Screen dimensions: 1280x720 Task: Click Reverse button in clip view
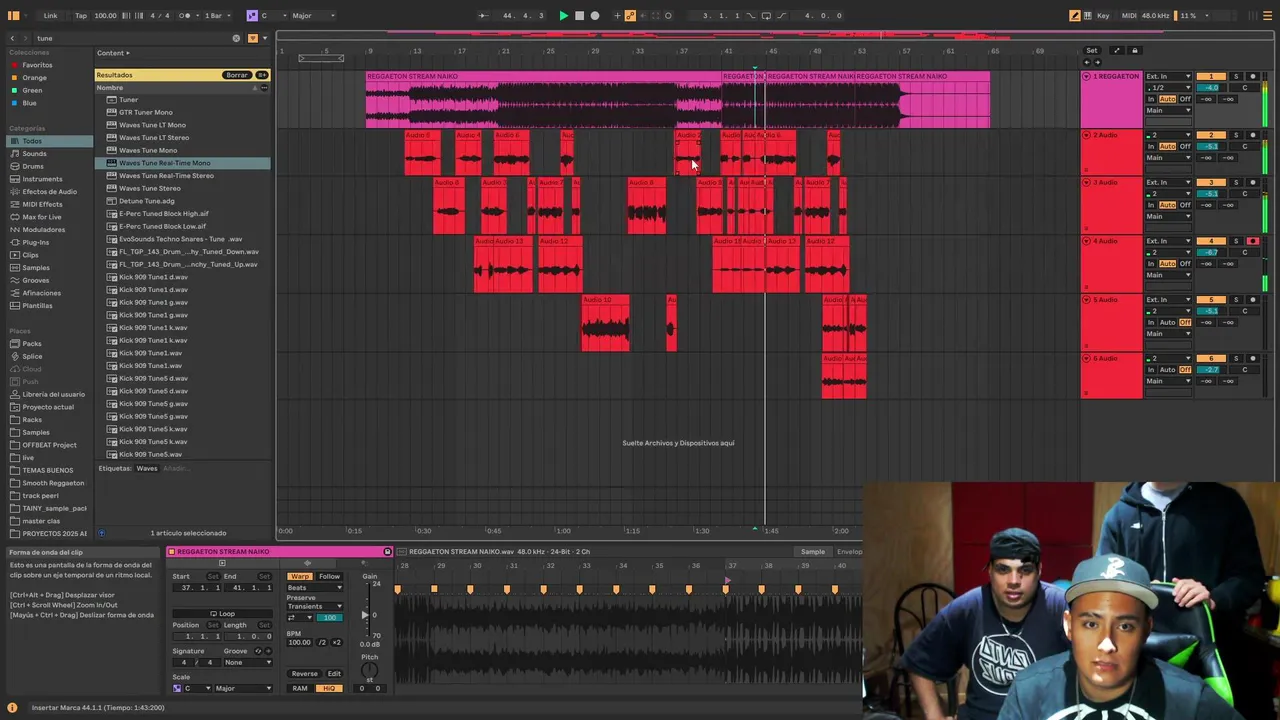pyautogui.click(x=304, y=673)
